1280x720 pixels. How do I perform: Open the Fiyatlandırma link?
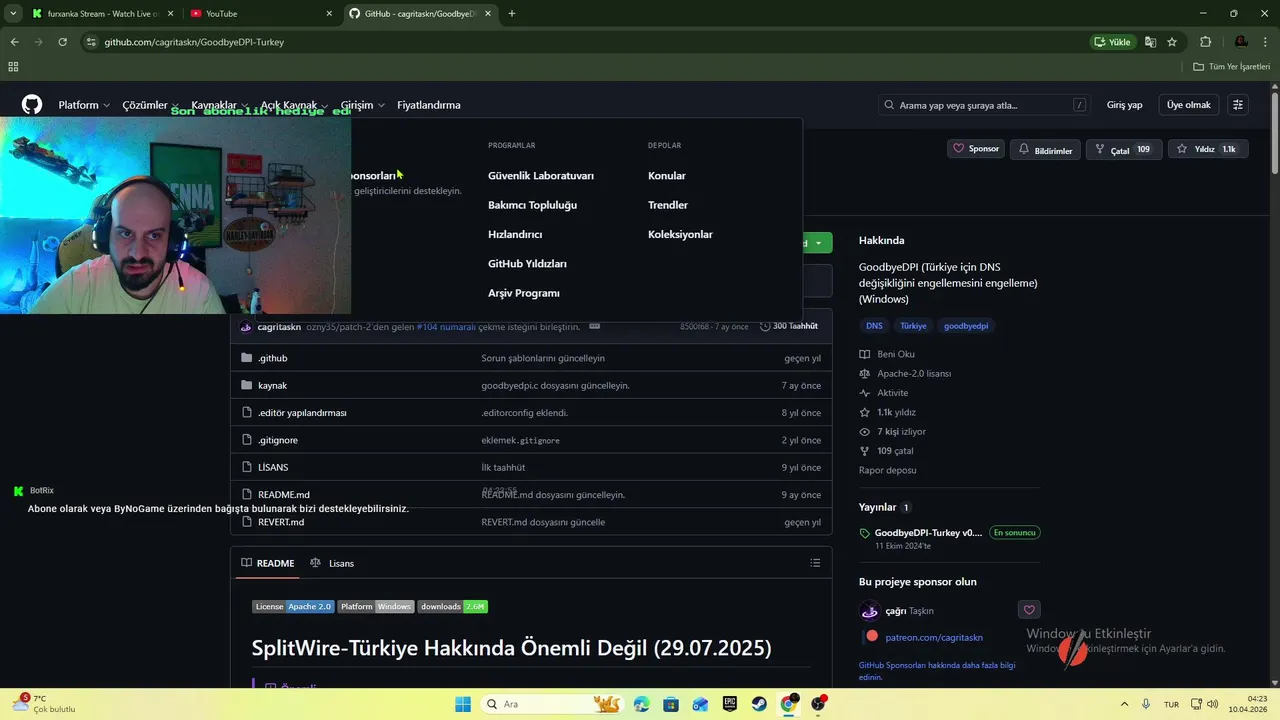428,105
